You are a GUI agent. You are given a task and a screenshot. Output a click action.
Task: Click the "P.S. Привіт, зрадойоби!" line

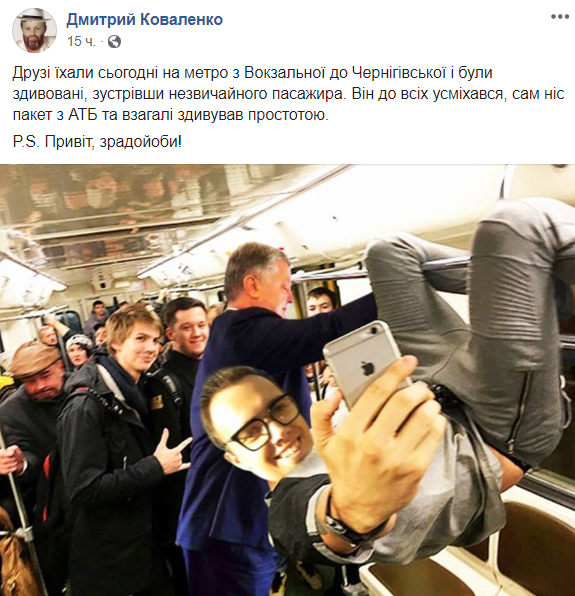coord(97,142)
